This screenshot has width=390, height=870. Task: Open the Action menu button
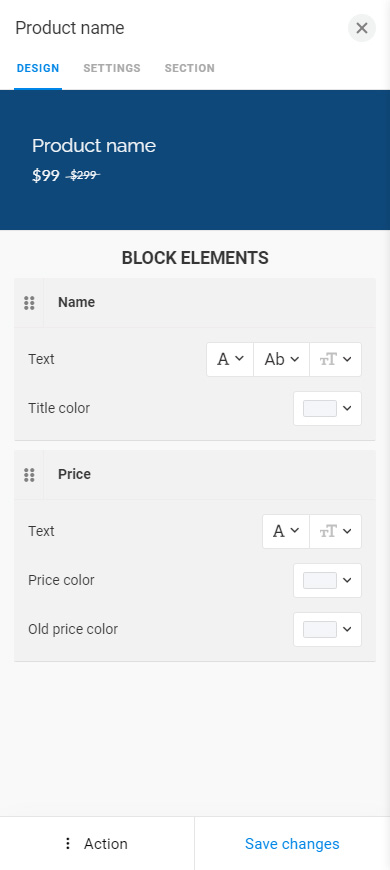pos(97,843)
